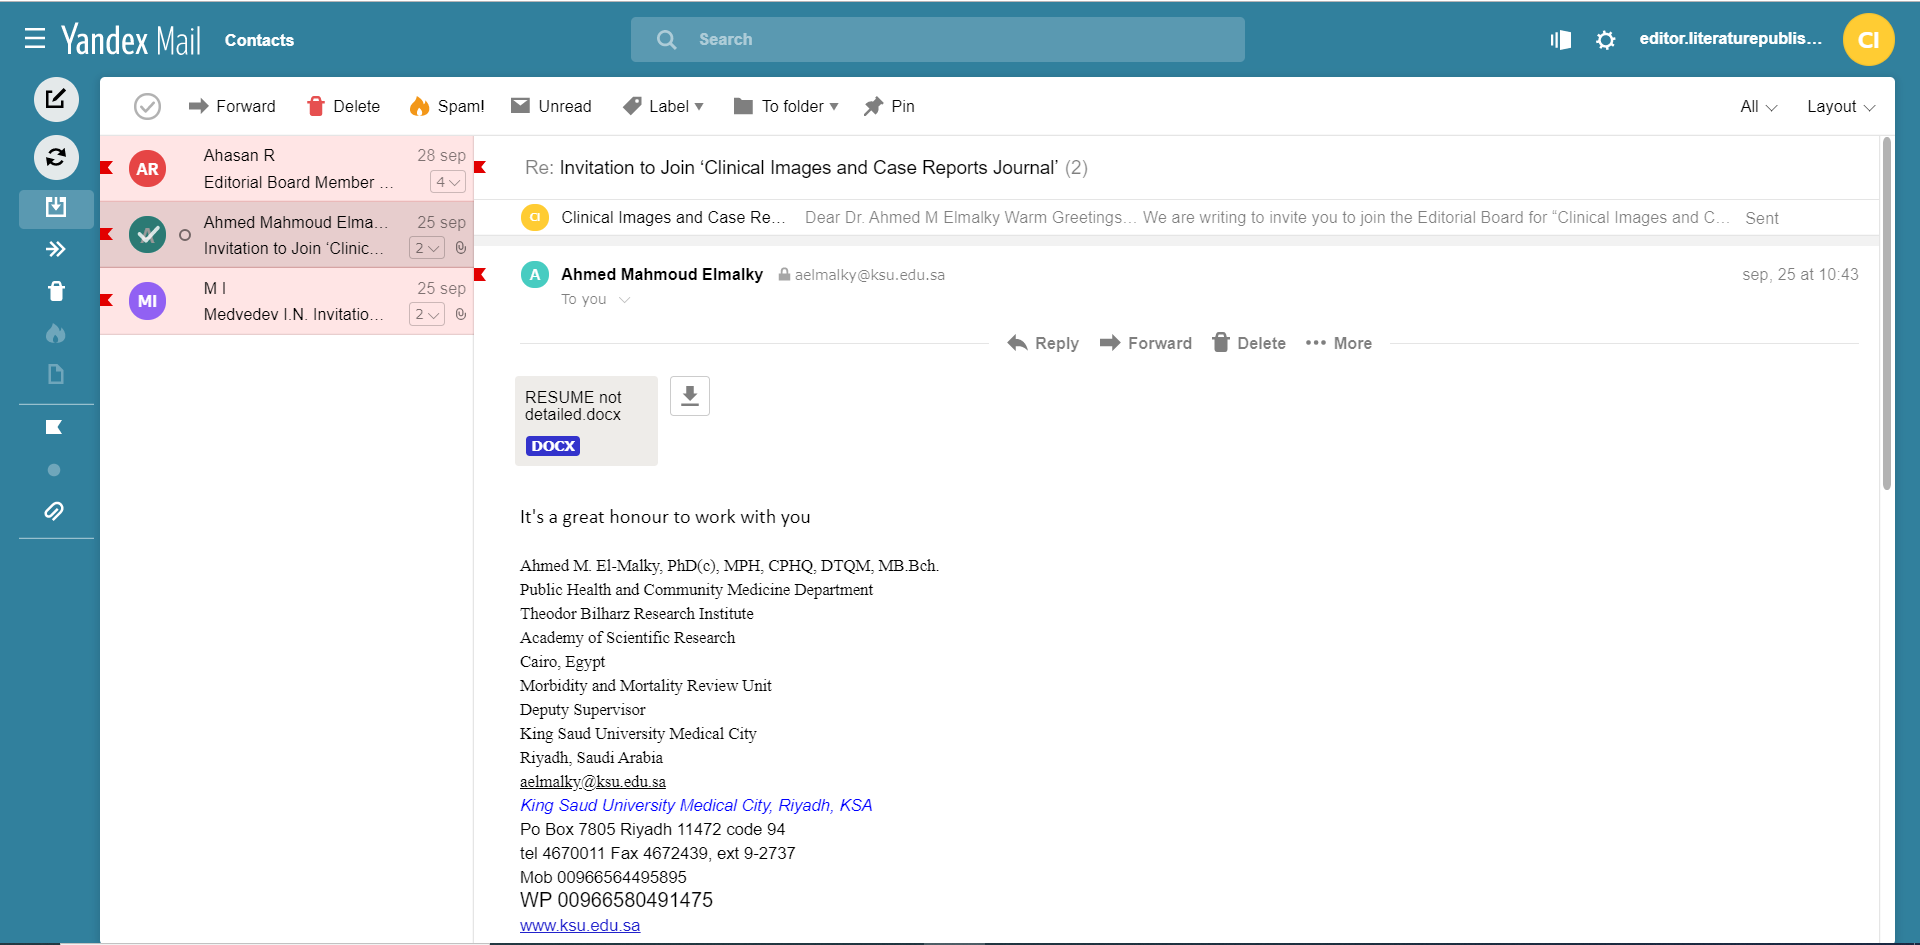1920x945 pixels.
Task: Toggle the unread dot on Ahmed's message
Action: pos(185,235)
